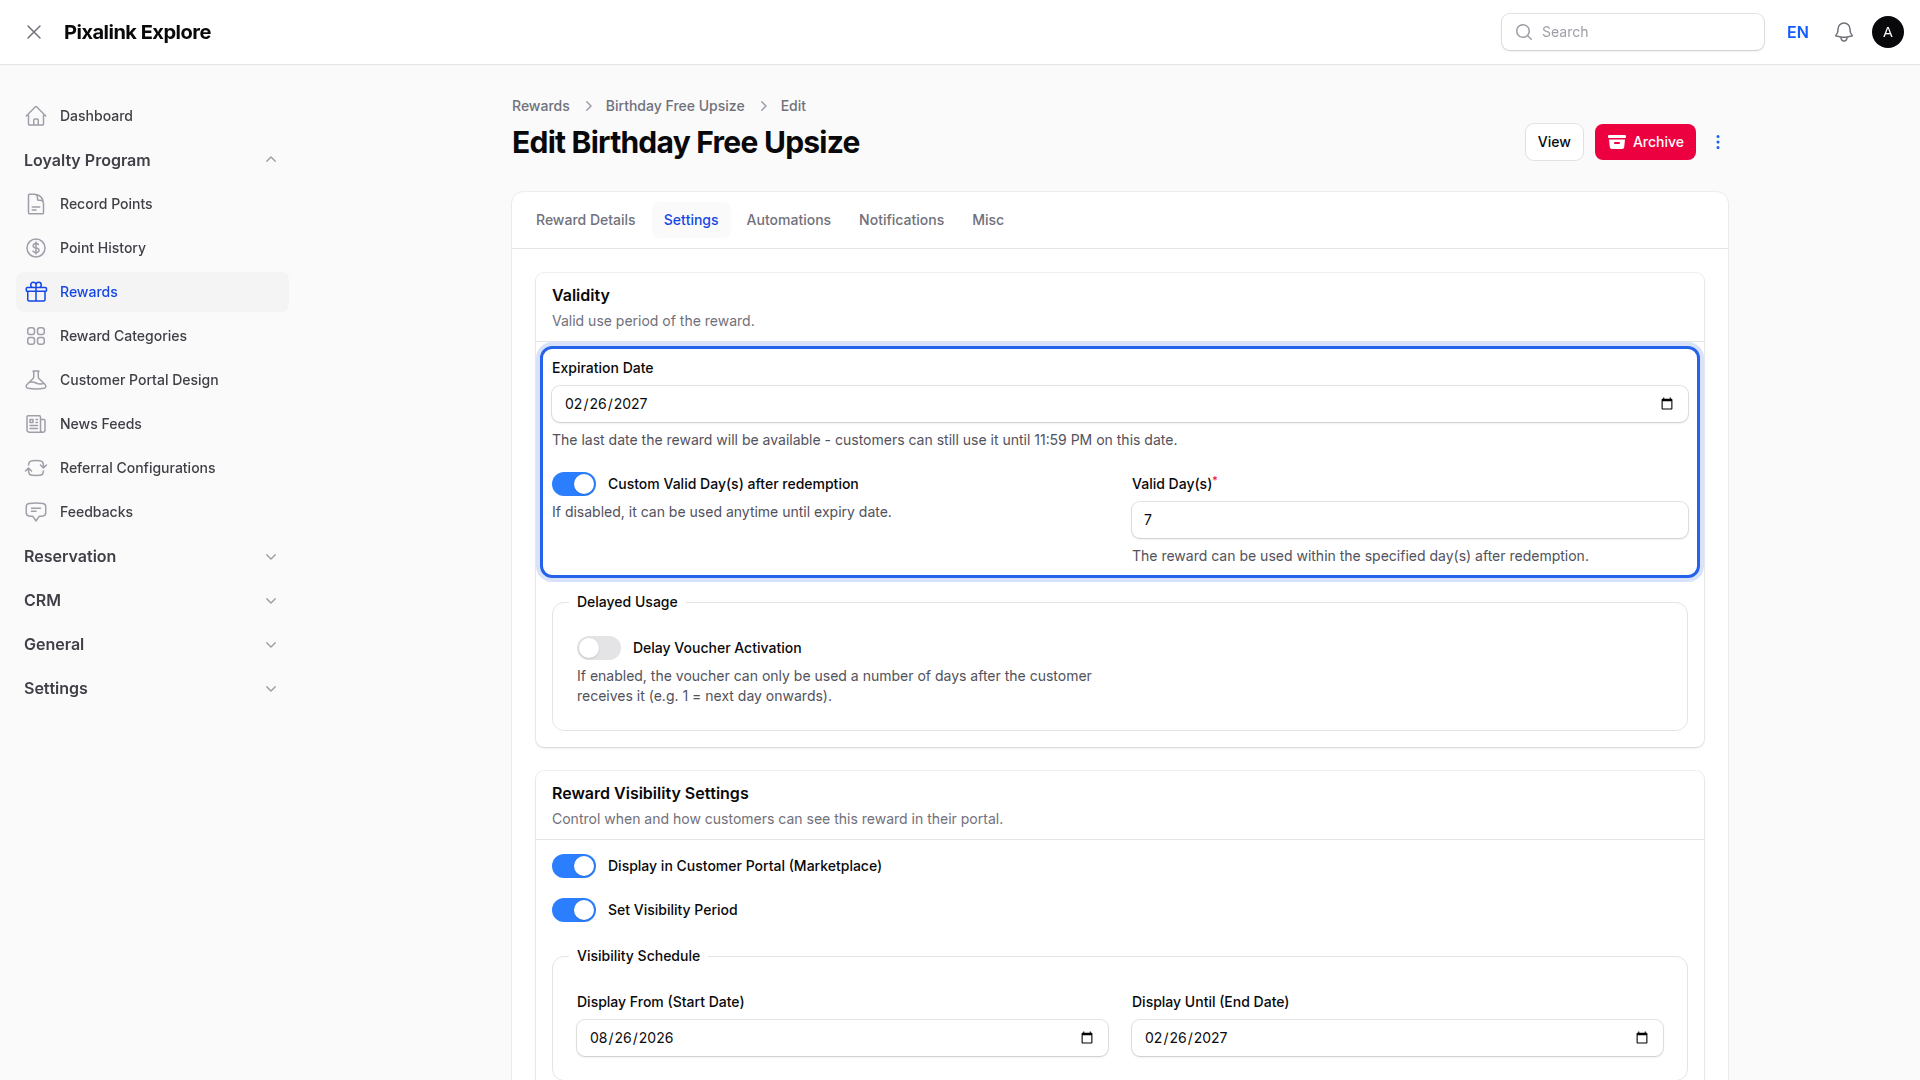This screenshot has width=1920, height=1080.
Task: Click the Dashboard home icon
Action: [36, 116]
